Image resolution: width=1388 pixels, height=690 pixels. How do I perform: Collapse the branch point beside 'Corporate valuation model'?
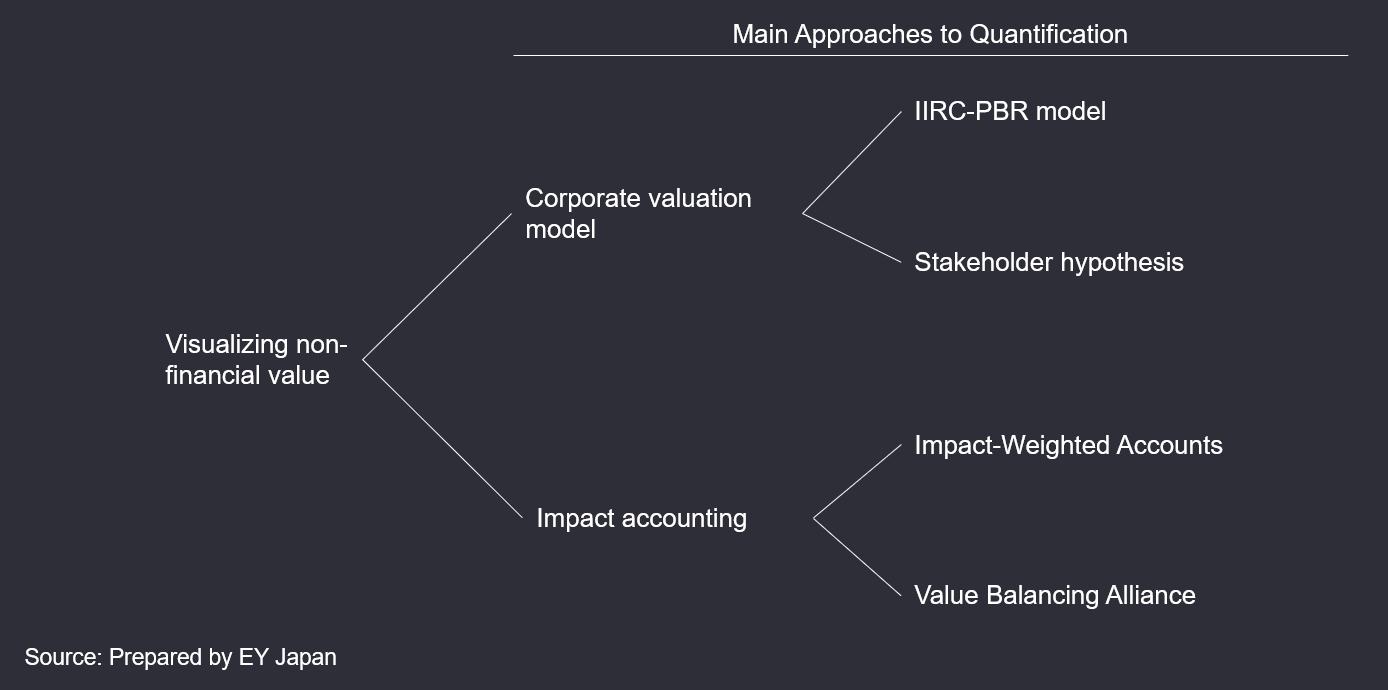[x=803, y=213]
